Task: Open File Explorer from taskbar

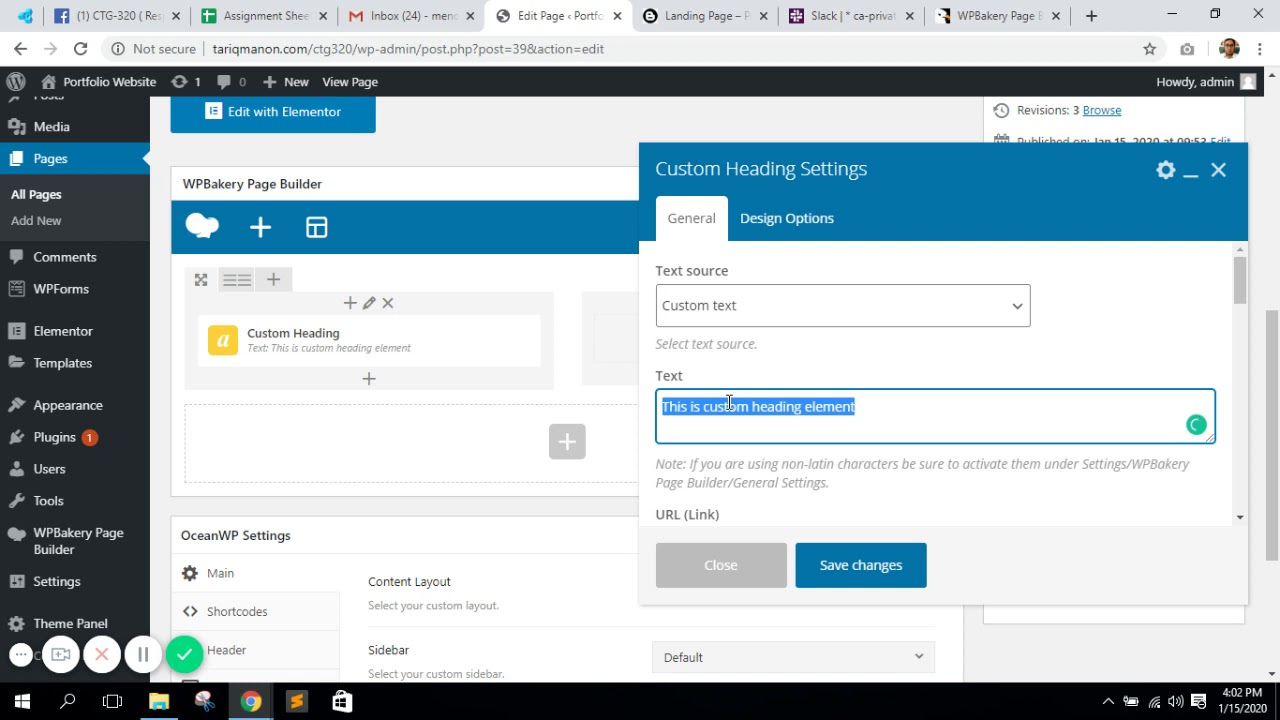Action: (x=159, y=701)
